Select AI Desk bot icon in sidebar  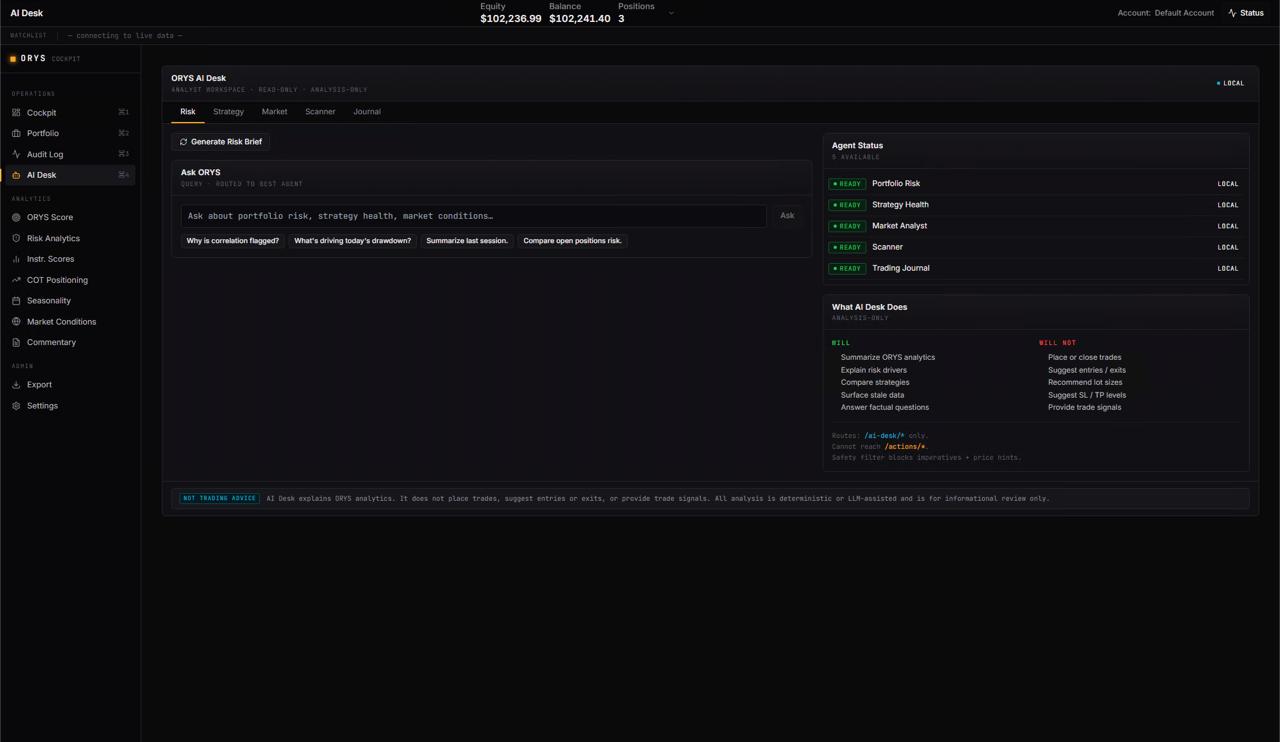(16, 175)
